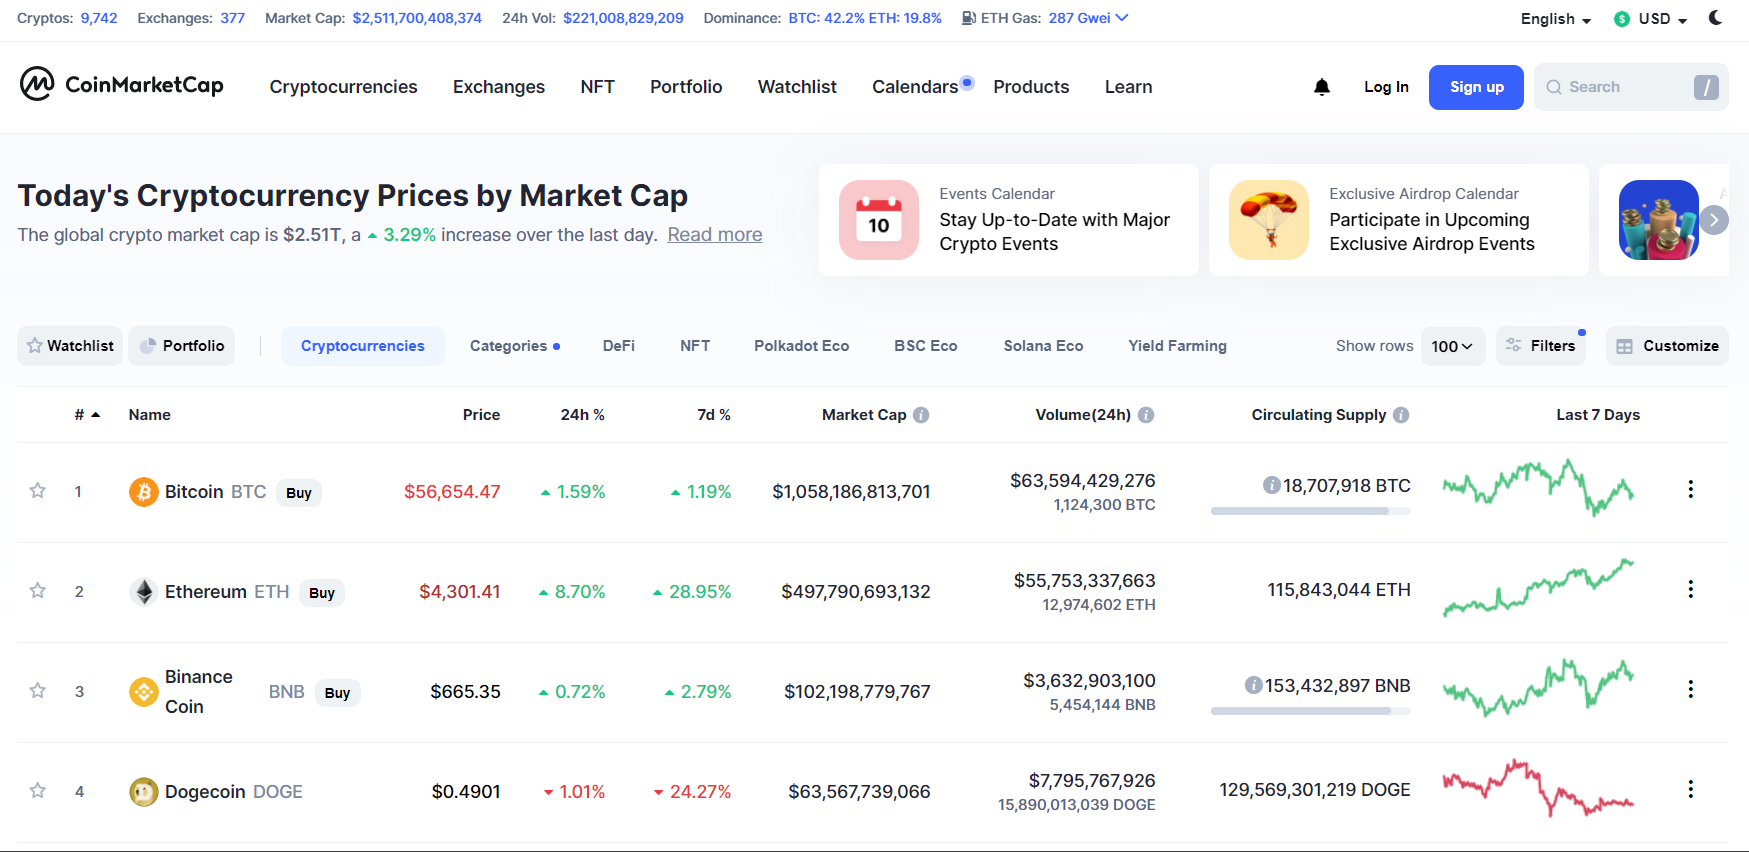The width and height of the screenshot is (1749, 852).
Task: Click the CoinMarketCap logo
Action: coord(121,85)
